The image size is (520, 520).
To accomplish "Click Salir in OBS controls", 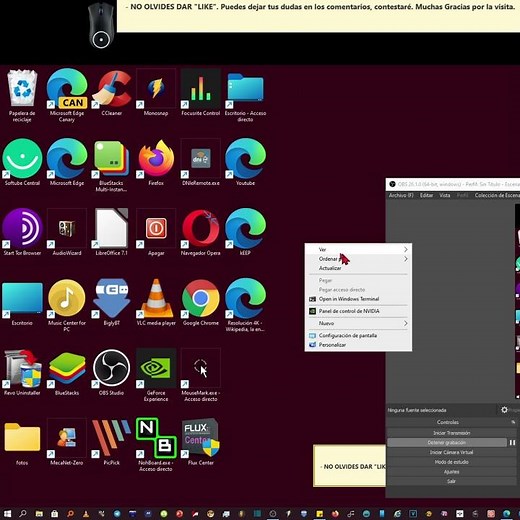I will tap(451, 481).
